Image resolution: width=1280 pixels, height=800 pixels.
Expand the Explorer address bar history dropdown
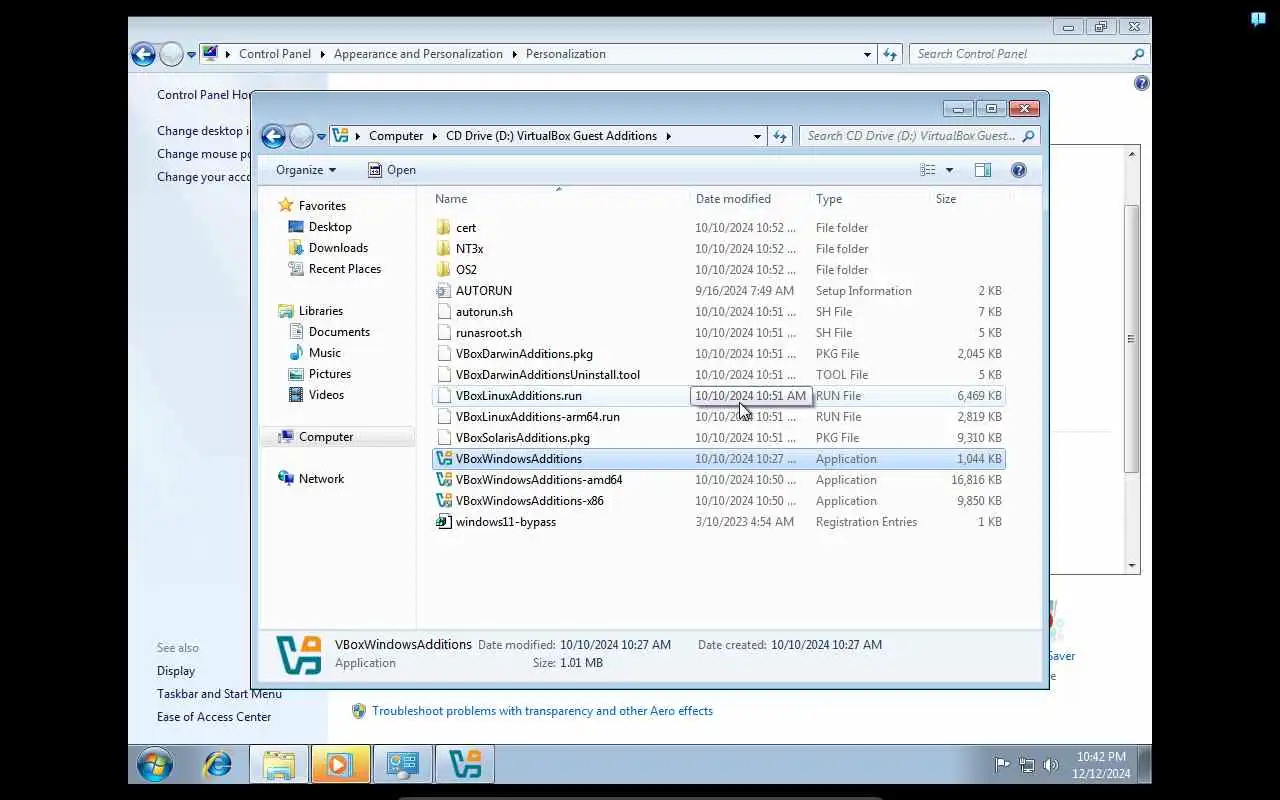coord(757,136)
